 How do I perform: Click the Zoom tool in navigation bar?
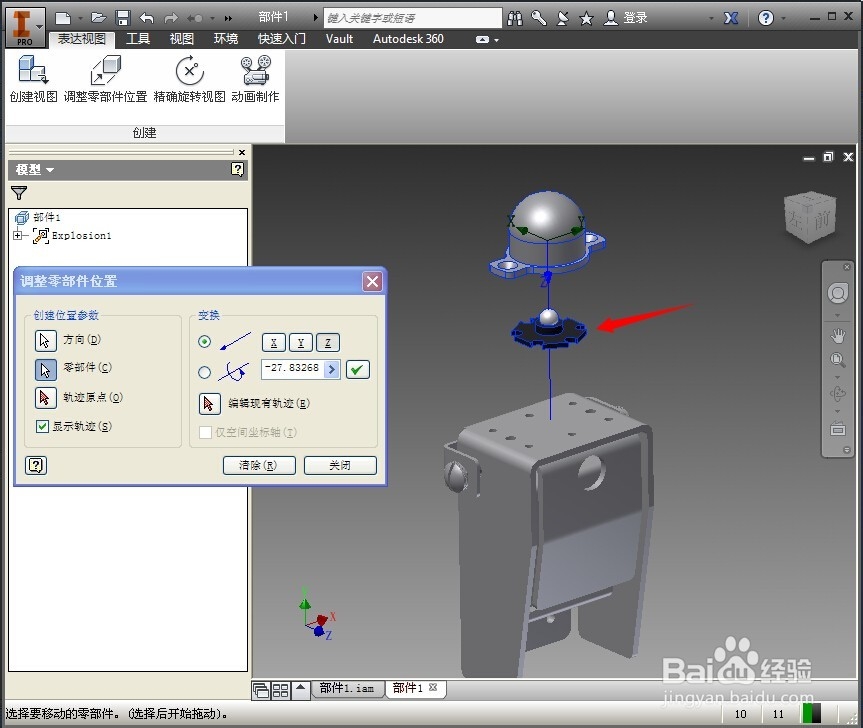point(838,360)
